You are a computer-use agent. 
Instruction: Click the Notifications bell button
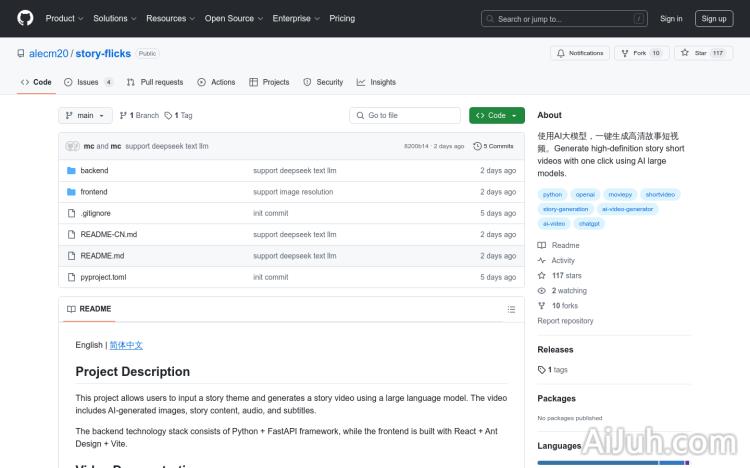click(x=579, y=53)
